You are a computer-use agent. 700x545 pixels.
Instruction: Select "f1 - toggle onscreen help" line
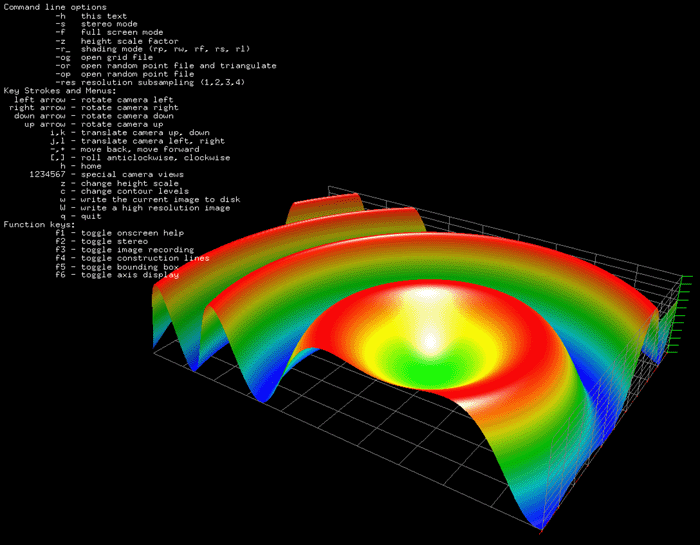tap(120, 233)
